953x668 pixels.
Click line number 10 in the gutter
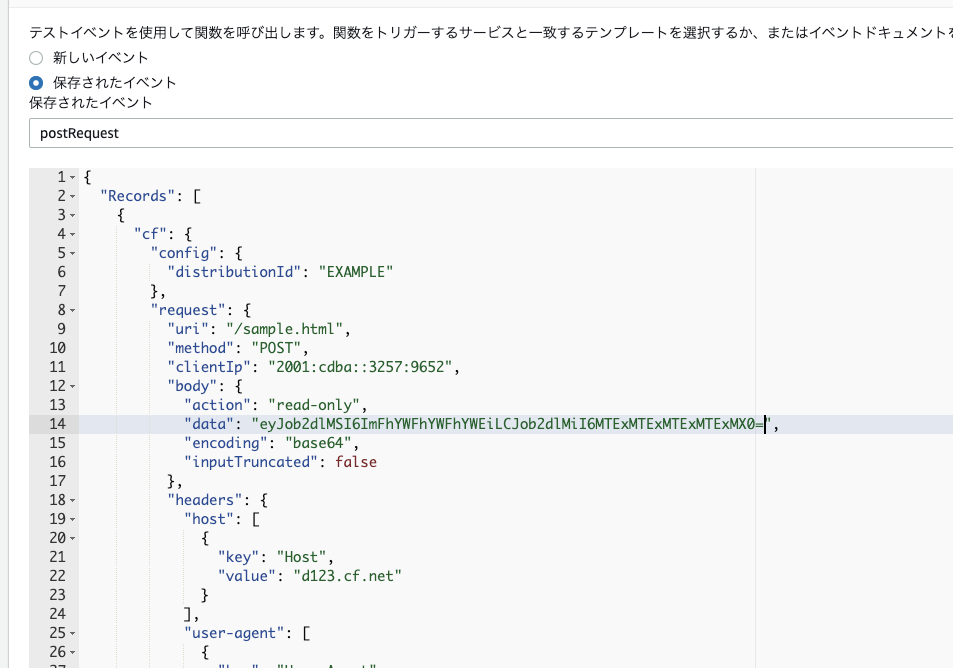pos(57,347)
